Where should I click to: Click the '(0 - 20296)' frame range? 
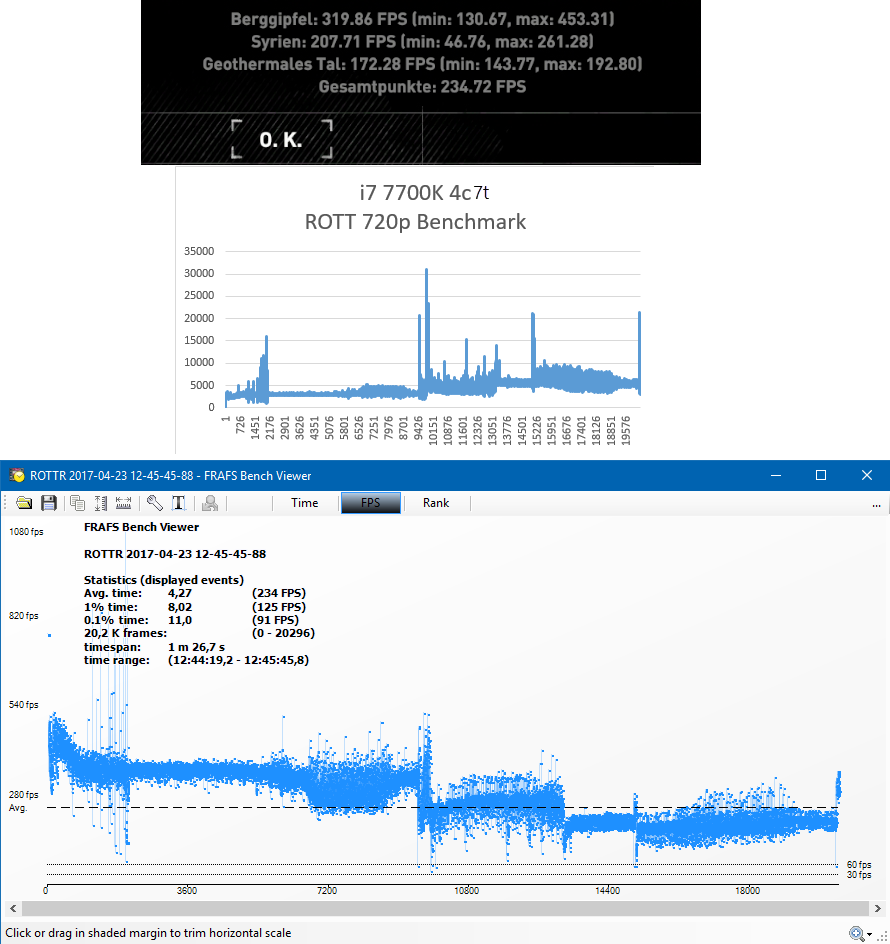[283, 633]
